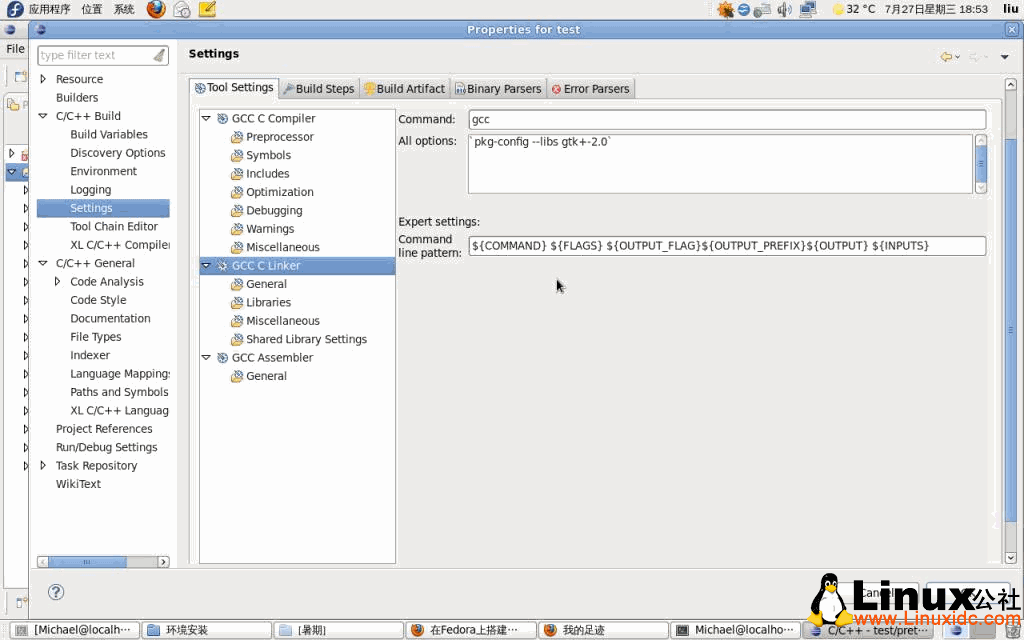1024x640 pixels.
Task: Expand the Resource item in left sidebar
Action: (43, 79)
